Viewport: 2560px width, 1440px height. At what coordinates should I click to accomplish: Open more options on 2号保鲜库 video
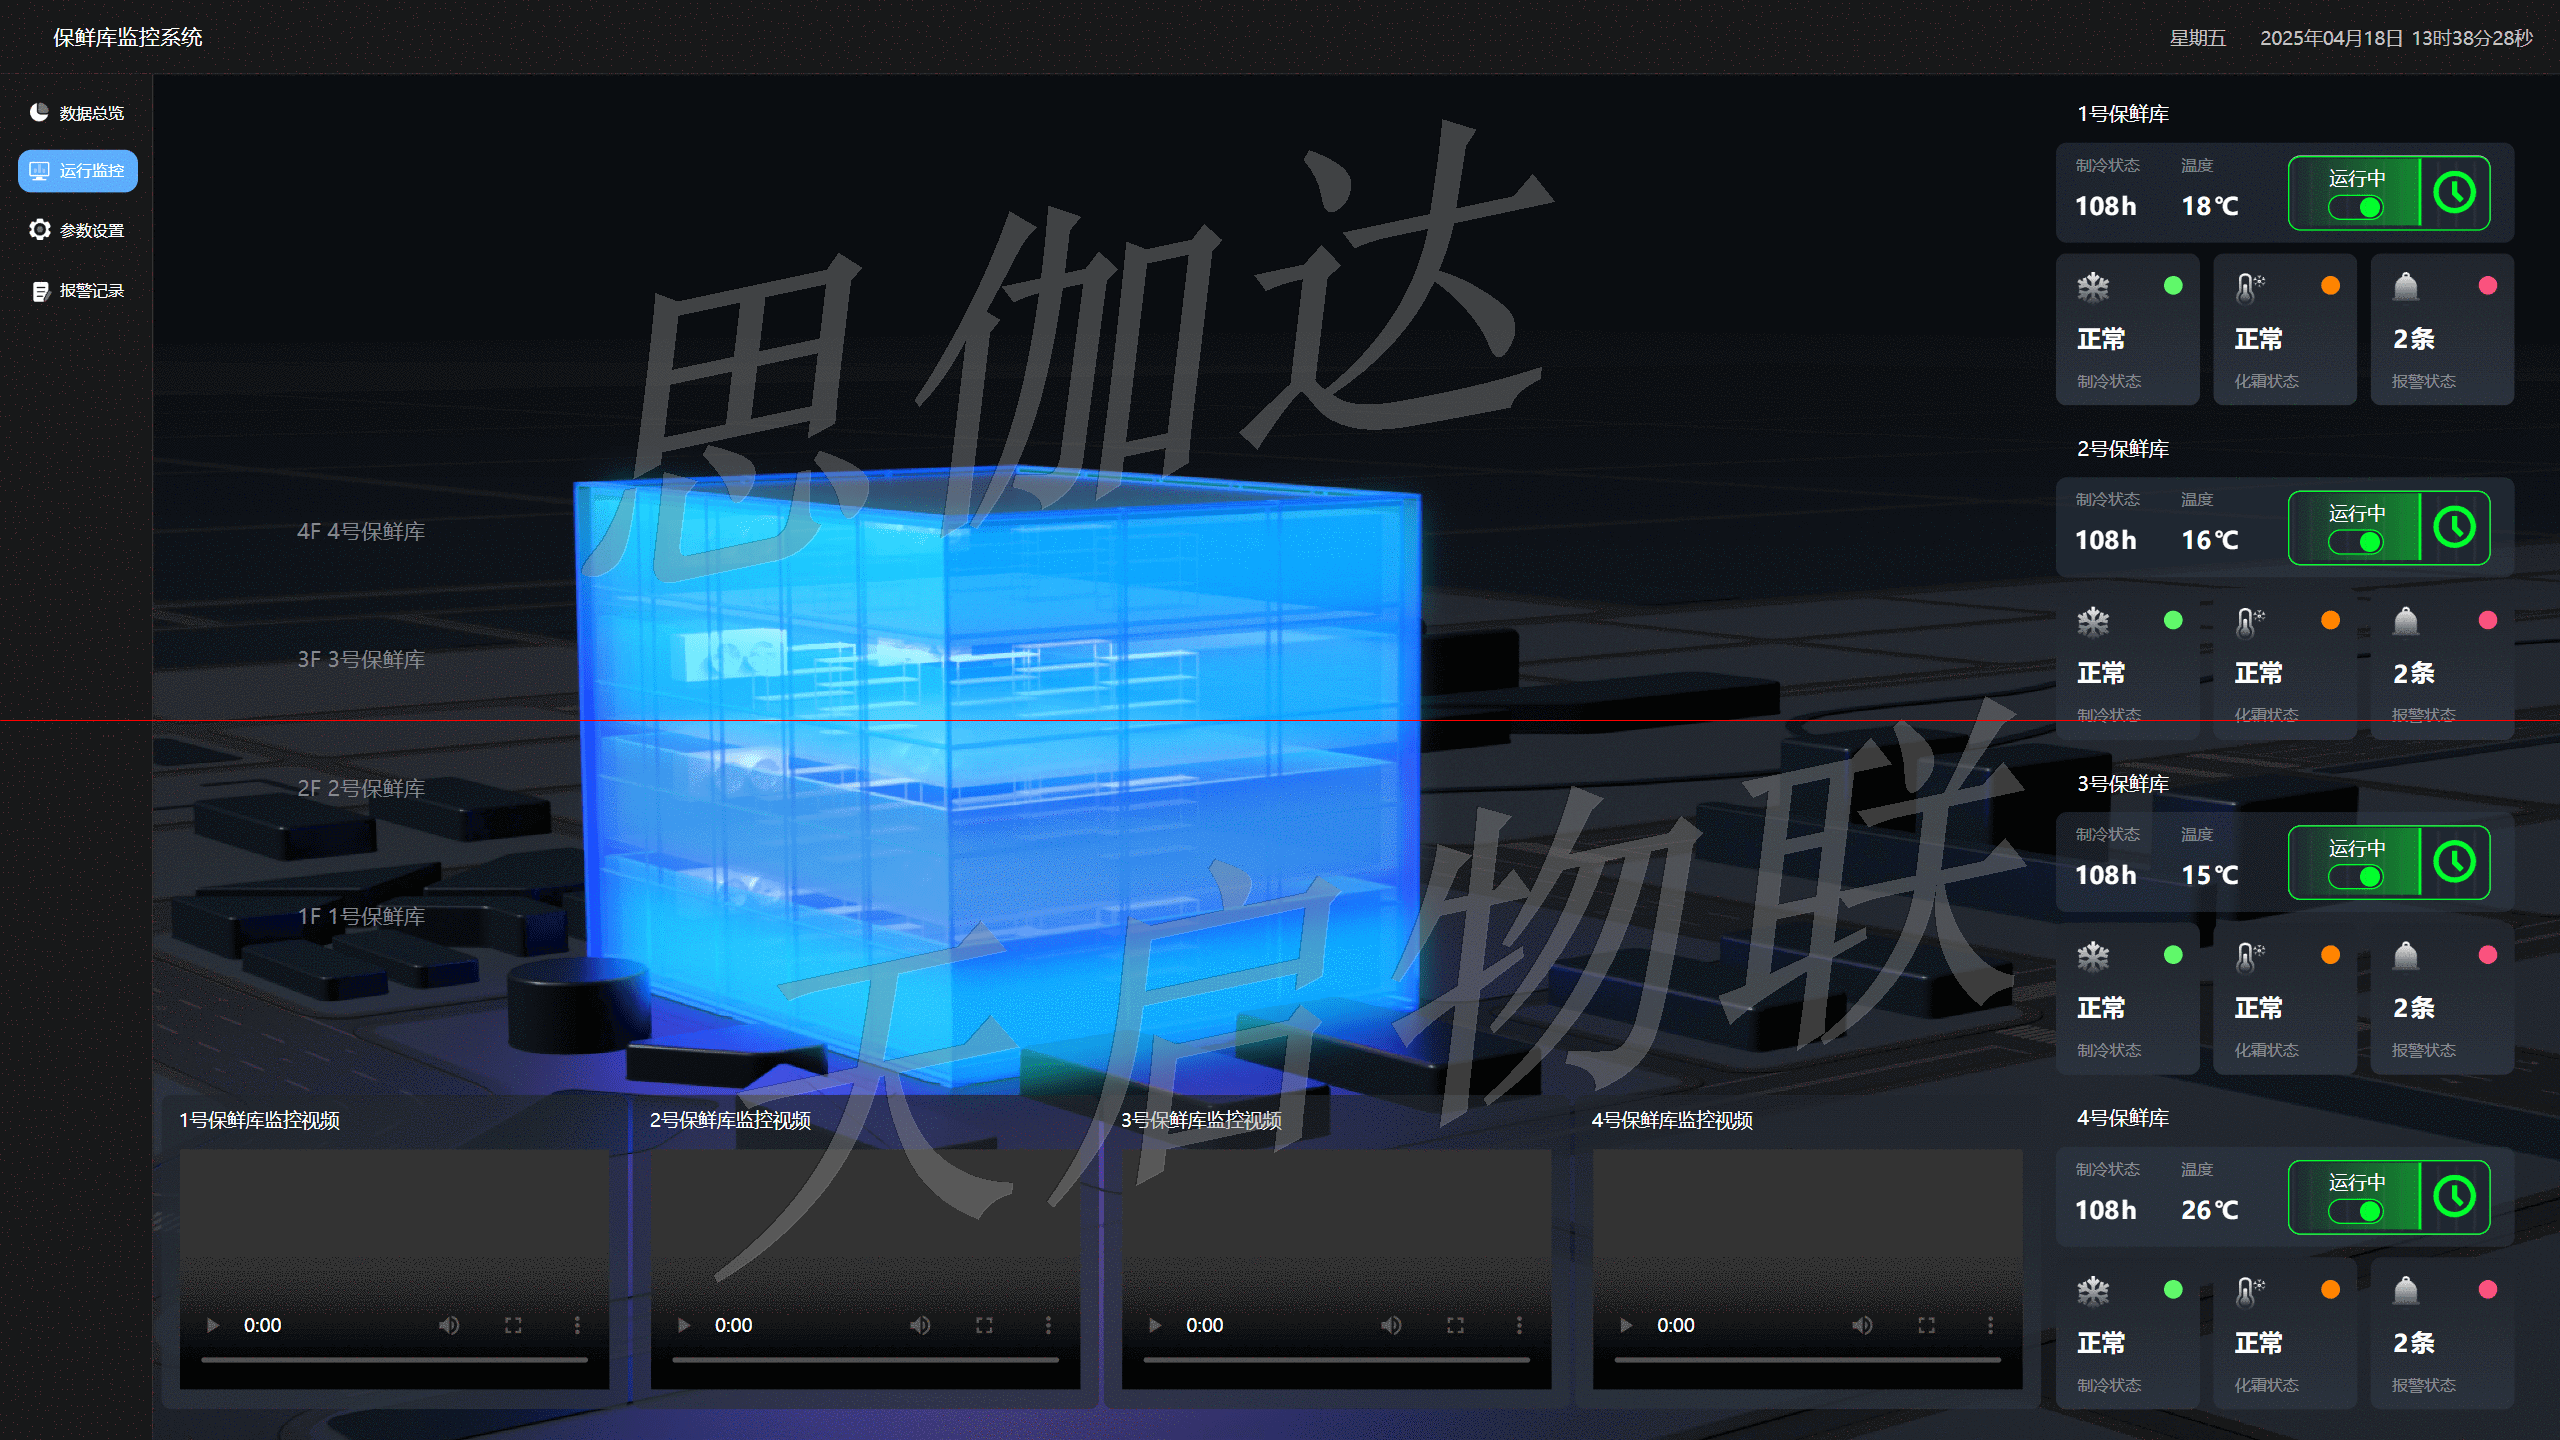click(1048, 1325)
